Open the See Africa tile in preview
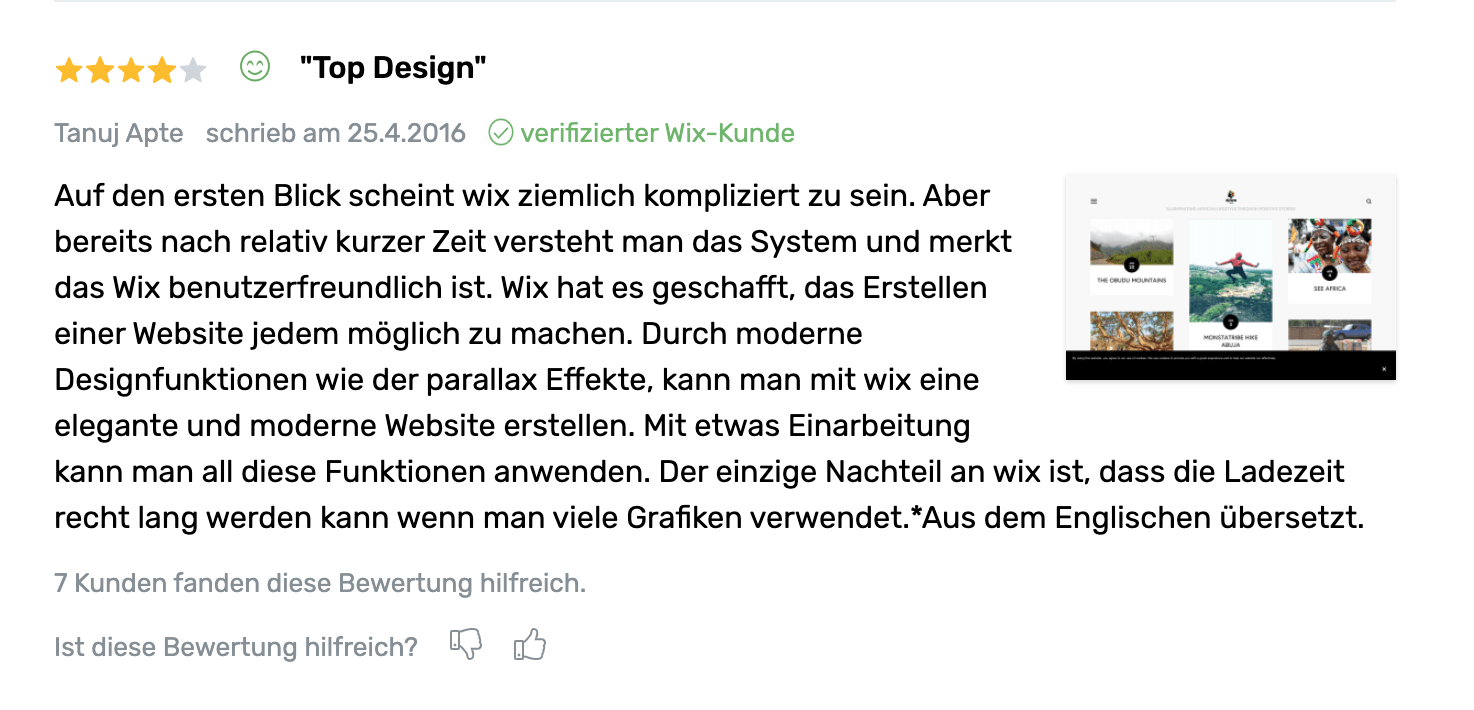 1329,261
